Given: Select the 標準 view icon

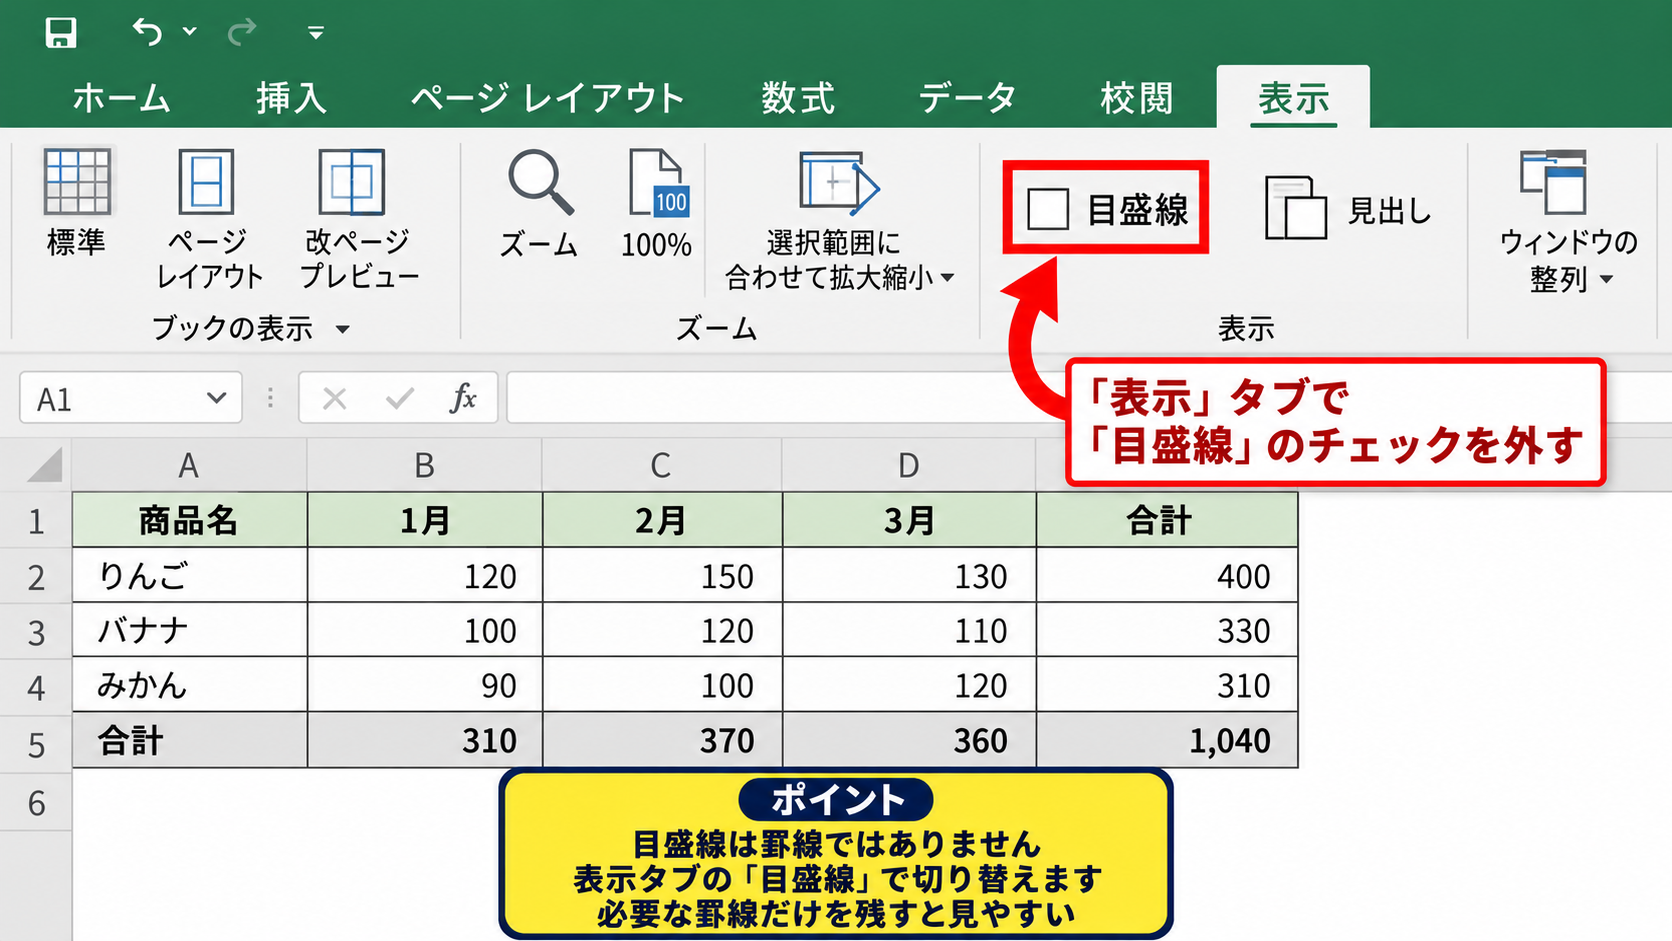Looking at the screenshot, I should (x=77, y=181).
